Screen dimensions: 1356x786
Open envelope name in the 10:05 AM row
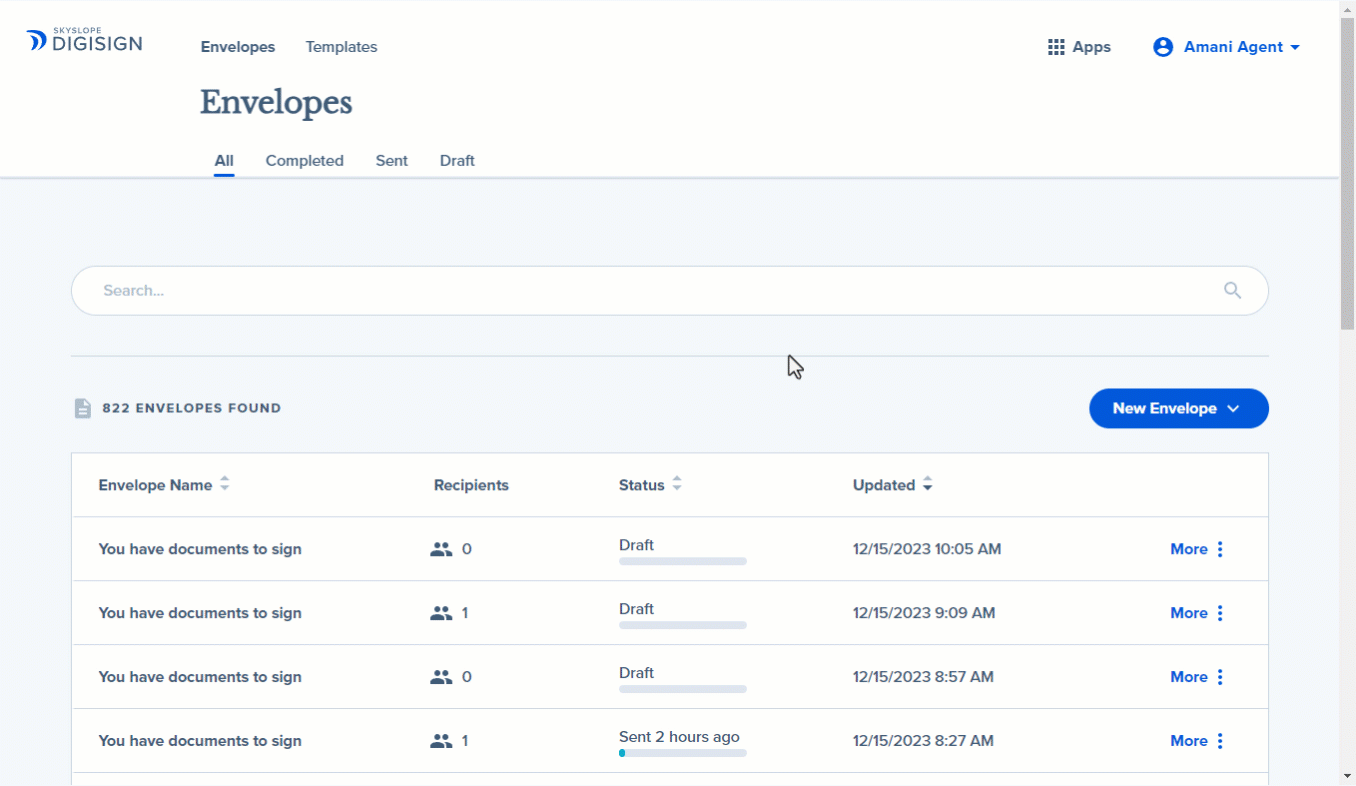coord(200,549)
